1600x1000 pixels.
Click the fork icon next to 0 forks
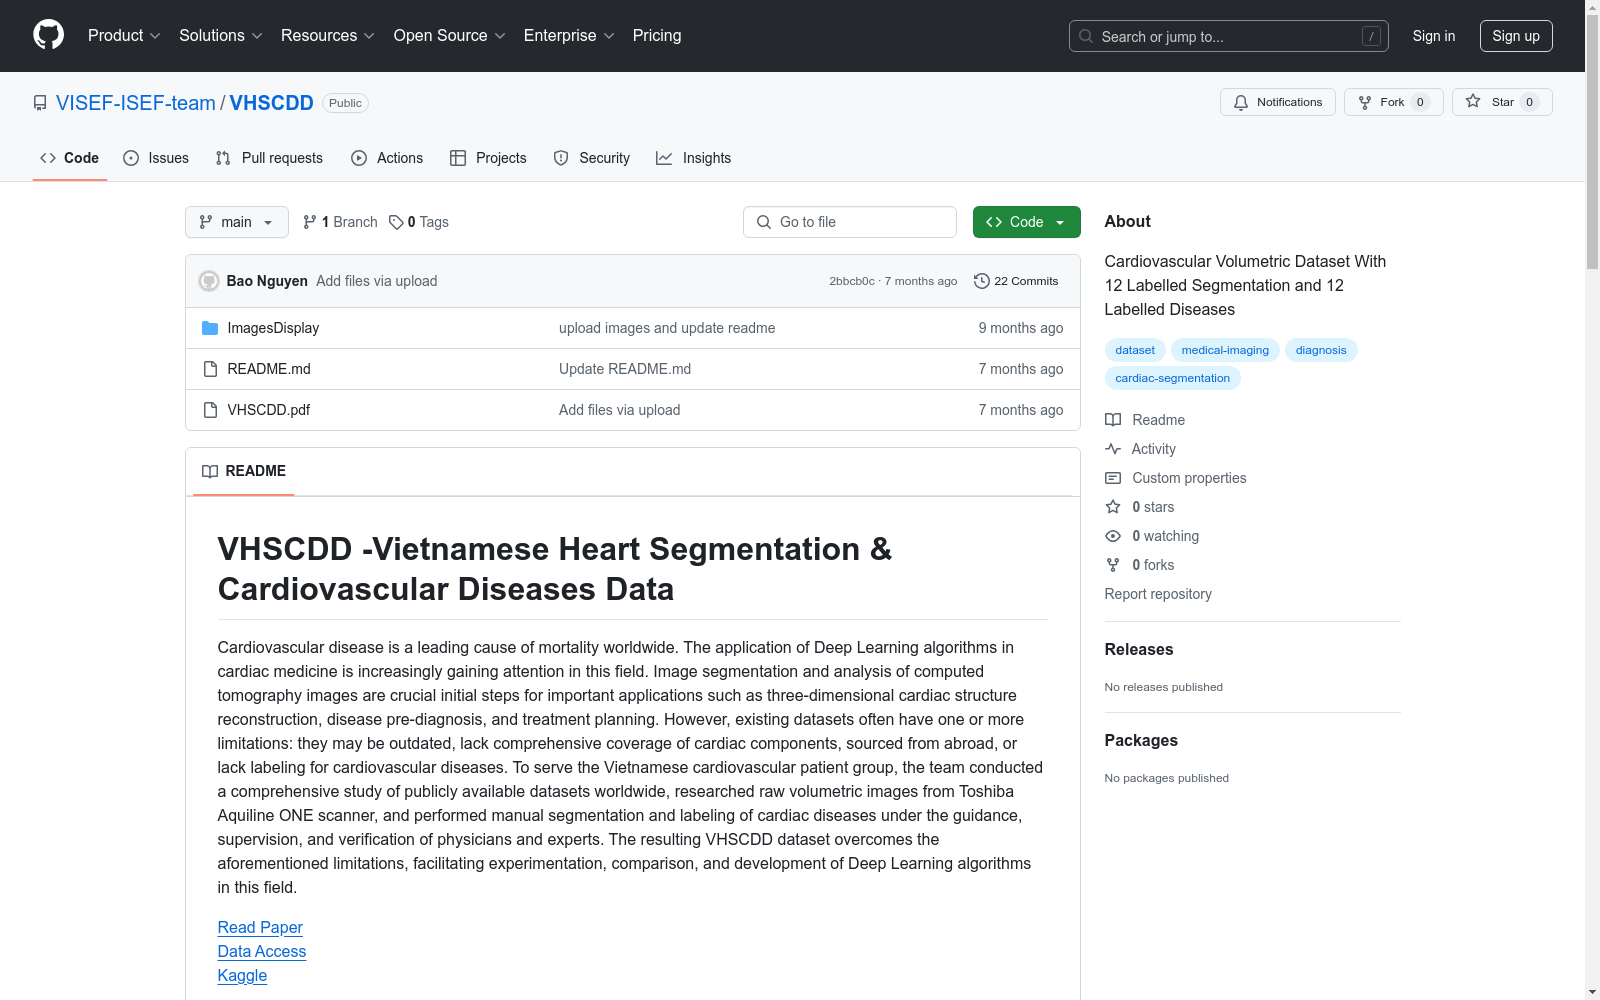1113,565
